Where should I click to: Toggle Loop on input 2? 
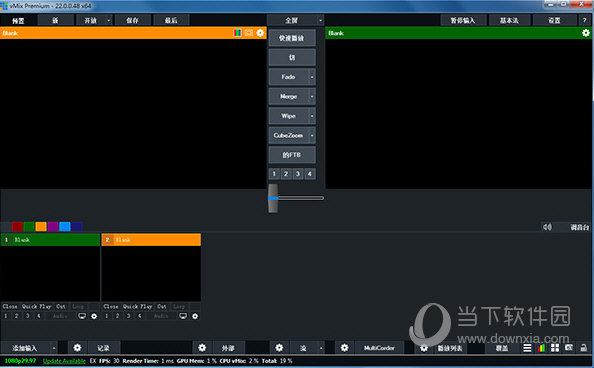coord(179,306)
